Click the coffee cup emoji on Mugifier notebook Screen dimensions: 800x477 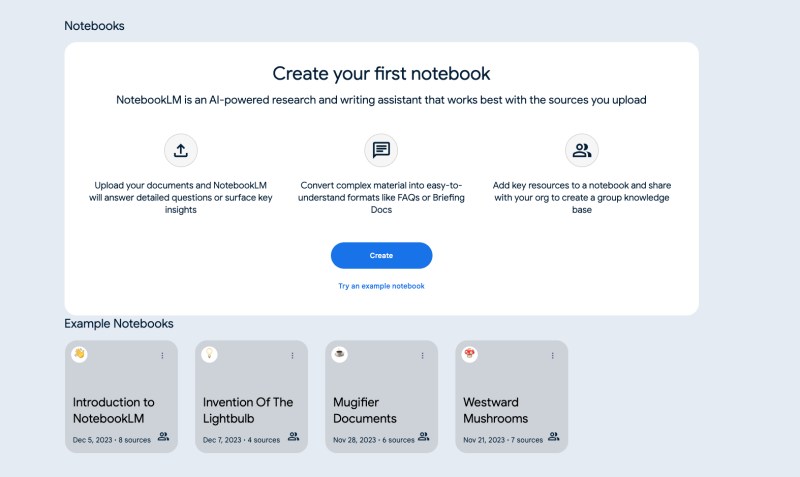(x=339, y=354)
